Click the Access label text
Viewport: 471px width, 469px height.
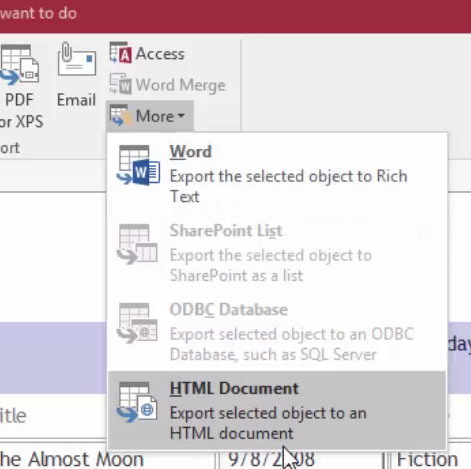click(160, 54)
